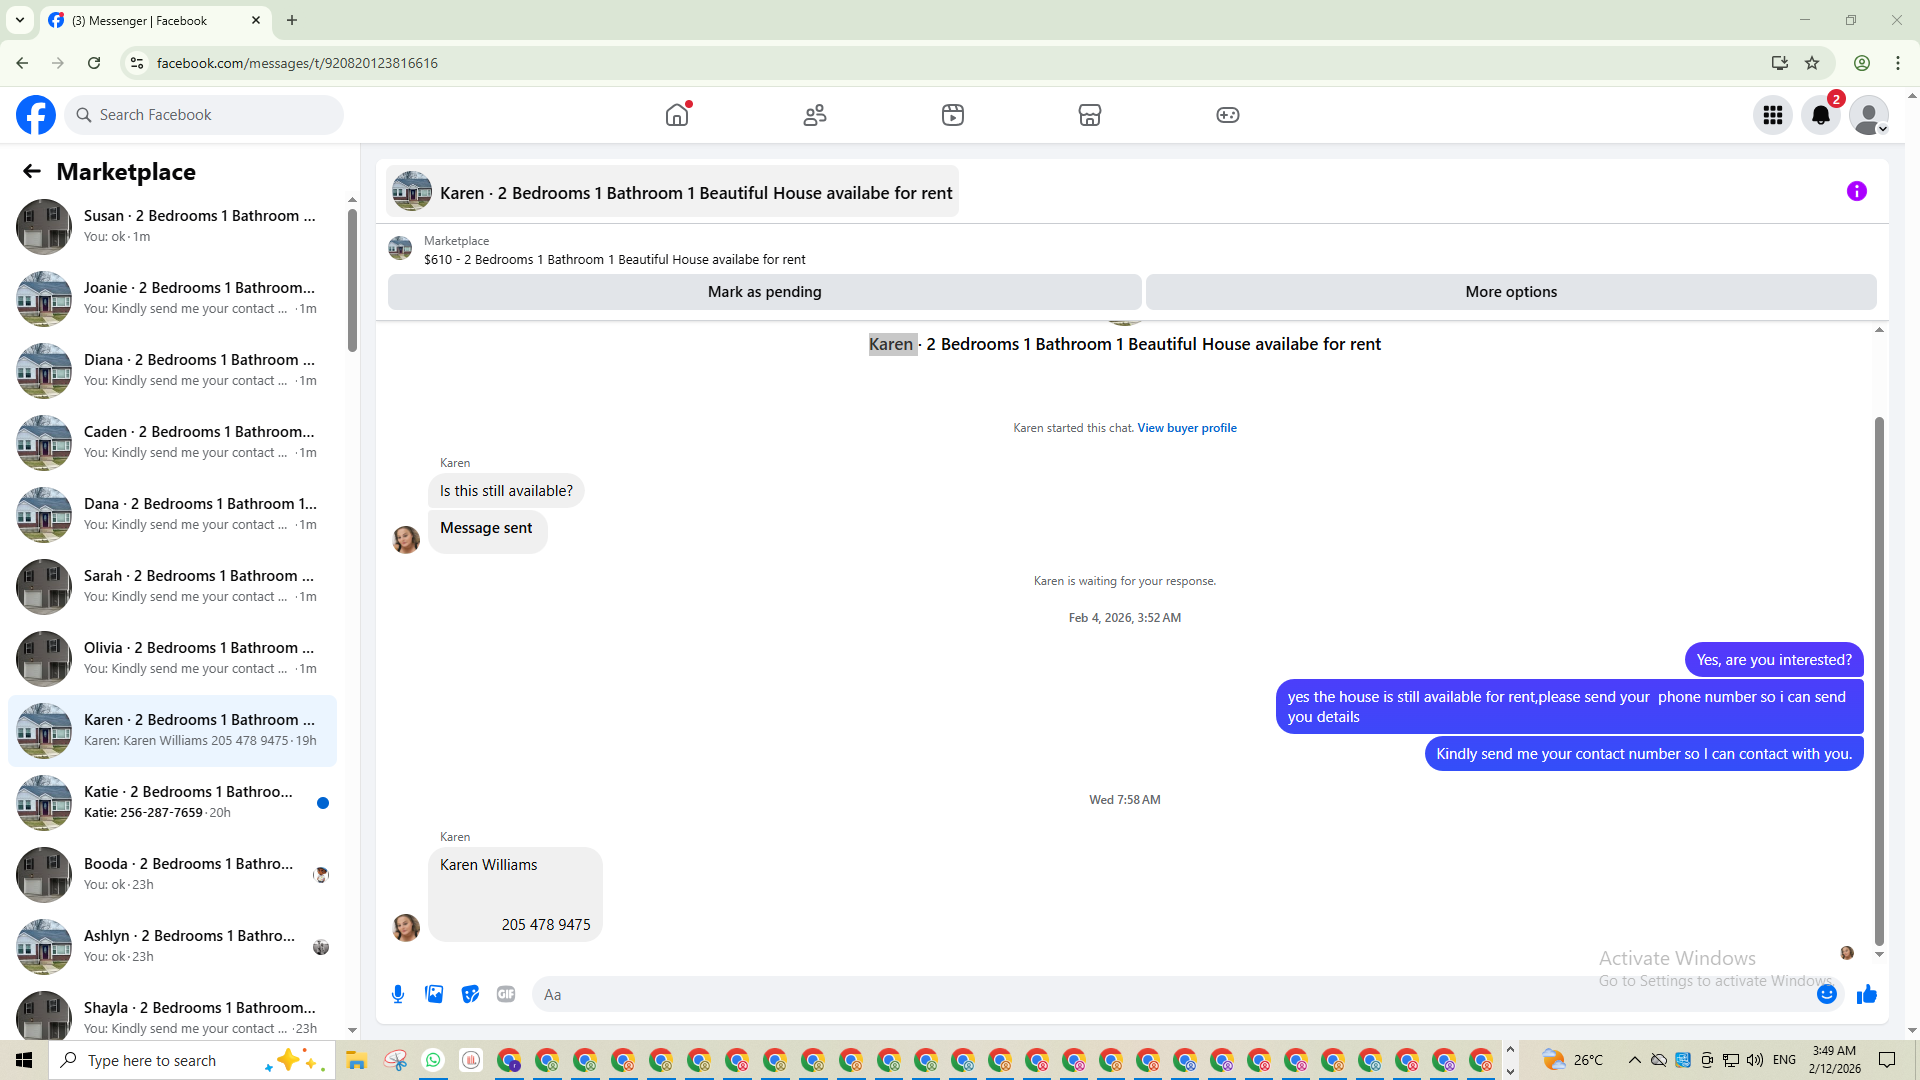Click the Windows taskbar search box
1920x1080 pixels.
(x=190, y=1060)
